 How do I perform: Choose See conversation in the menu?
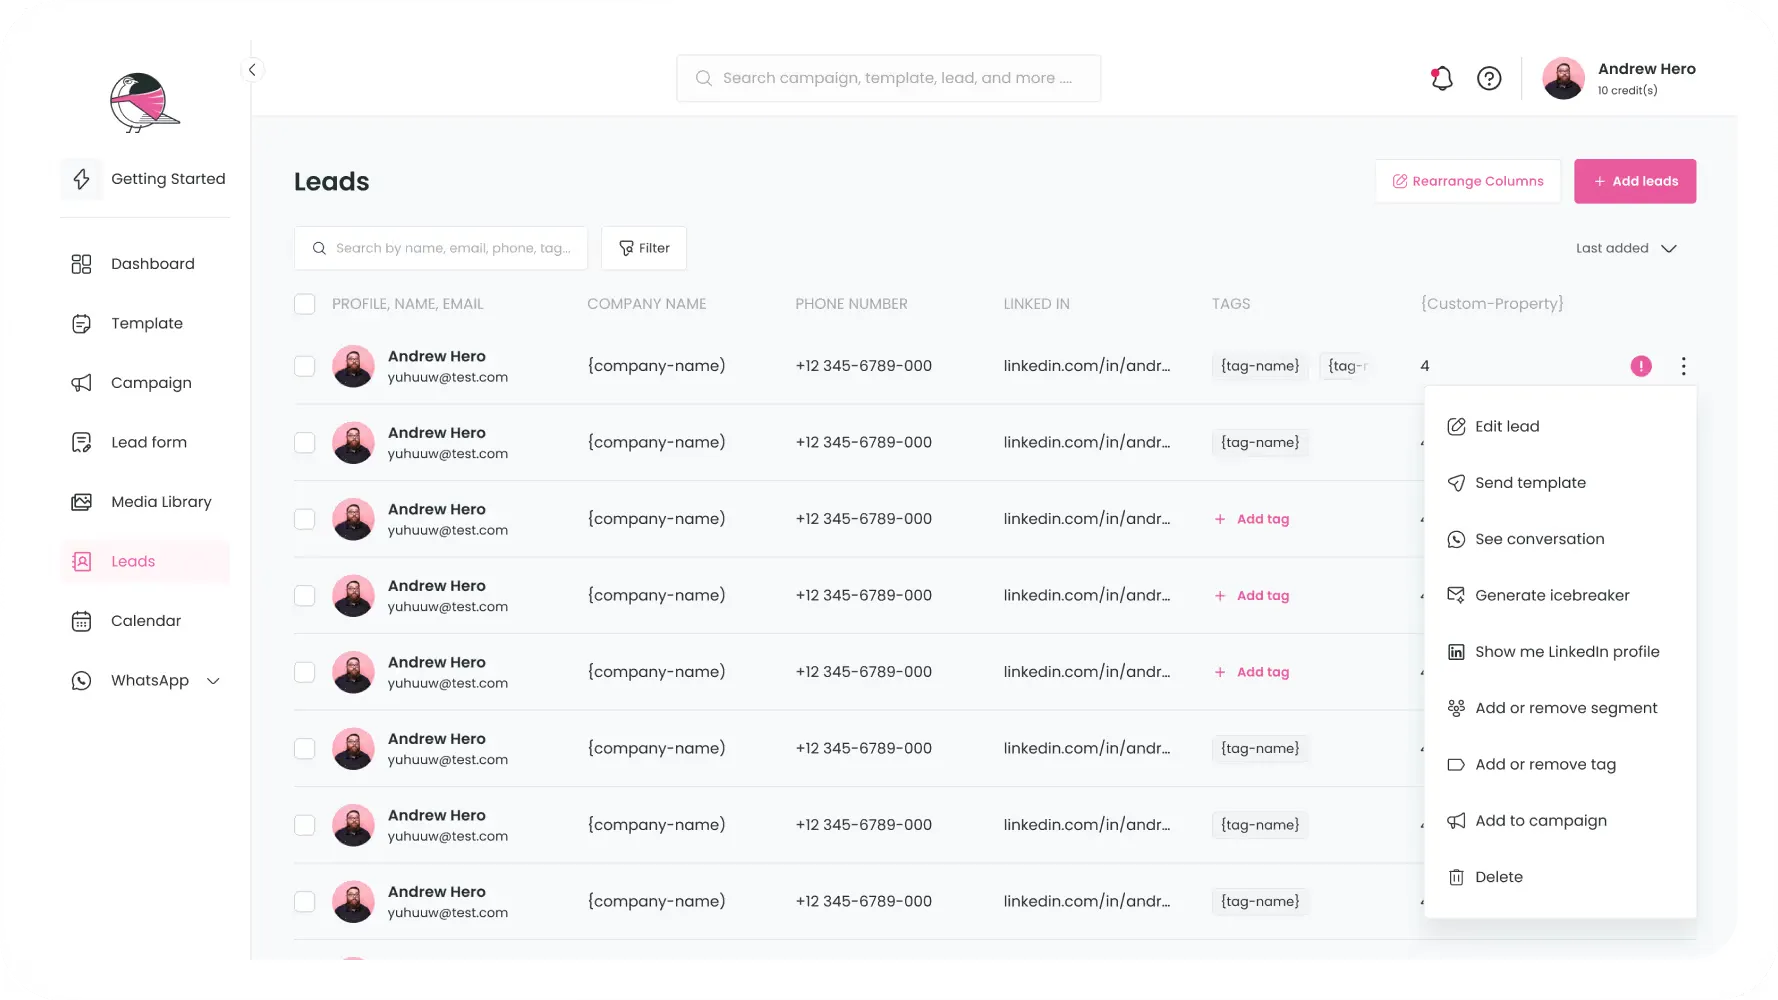click(1560, 539)
